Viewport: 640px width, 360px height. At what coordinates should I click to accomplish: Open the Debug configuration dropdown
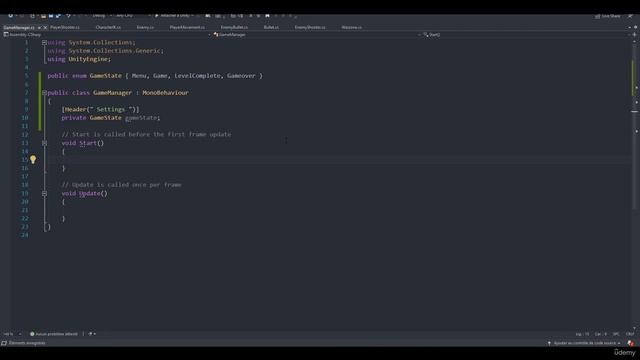[101, 16]
